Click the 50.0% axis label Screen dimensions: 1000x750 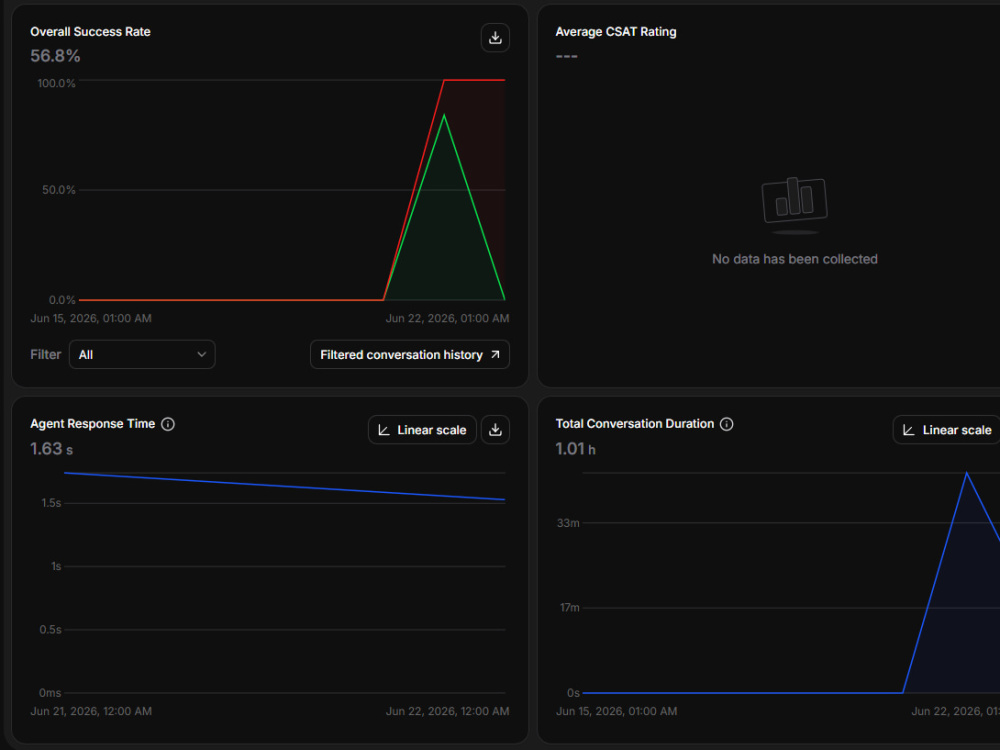pyautogui.click(x=59, y=190)
